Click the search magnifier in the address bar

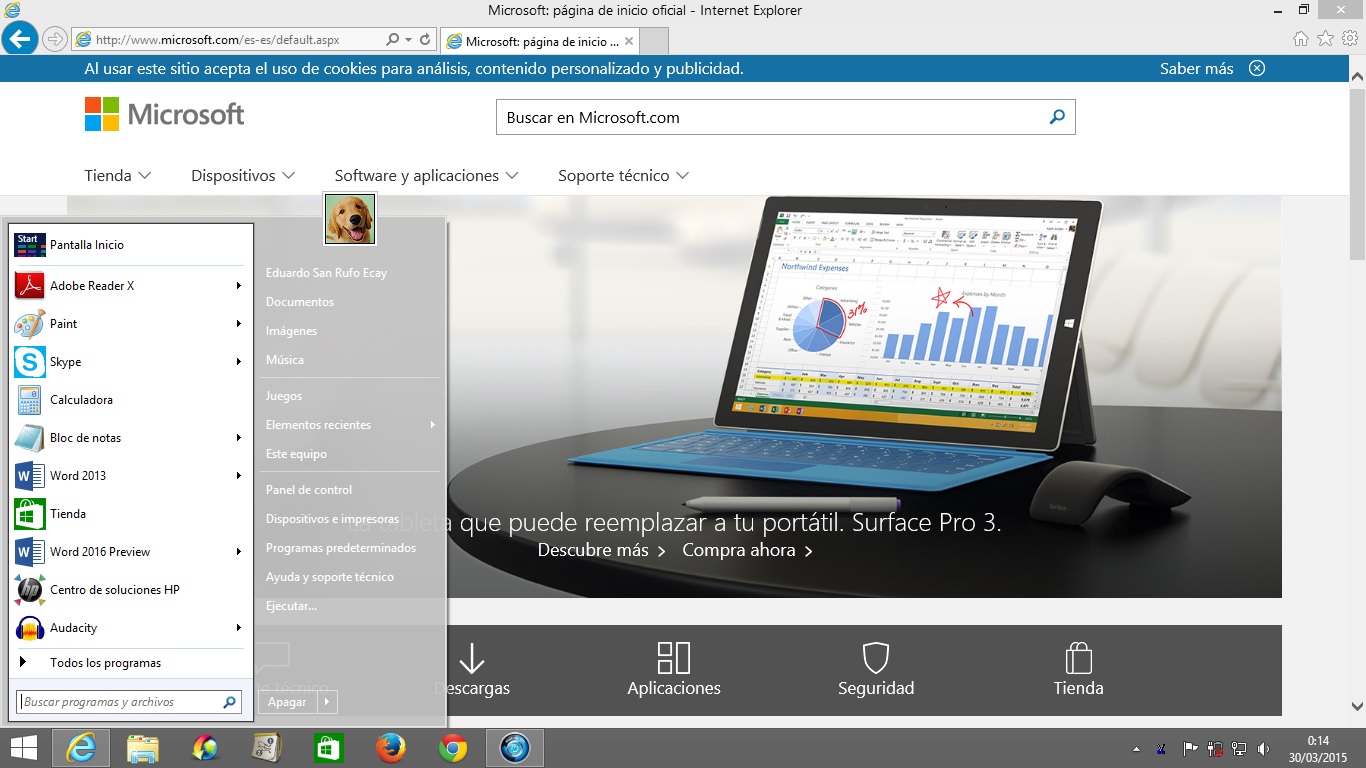[x=393, y=40]
